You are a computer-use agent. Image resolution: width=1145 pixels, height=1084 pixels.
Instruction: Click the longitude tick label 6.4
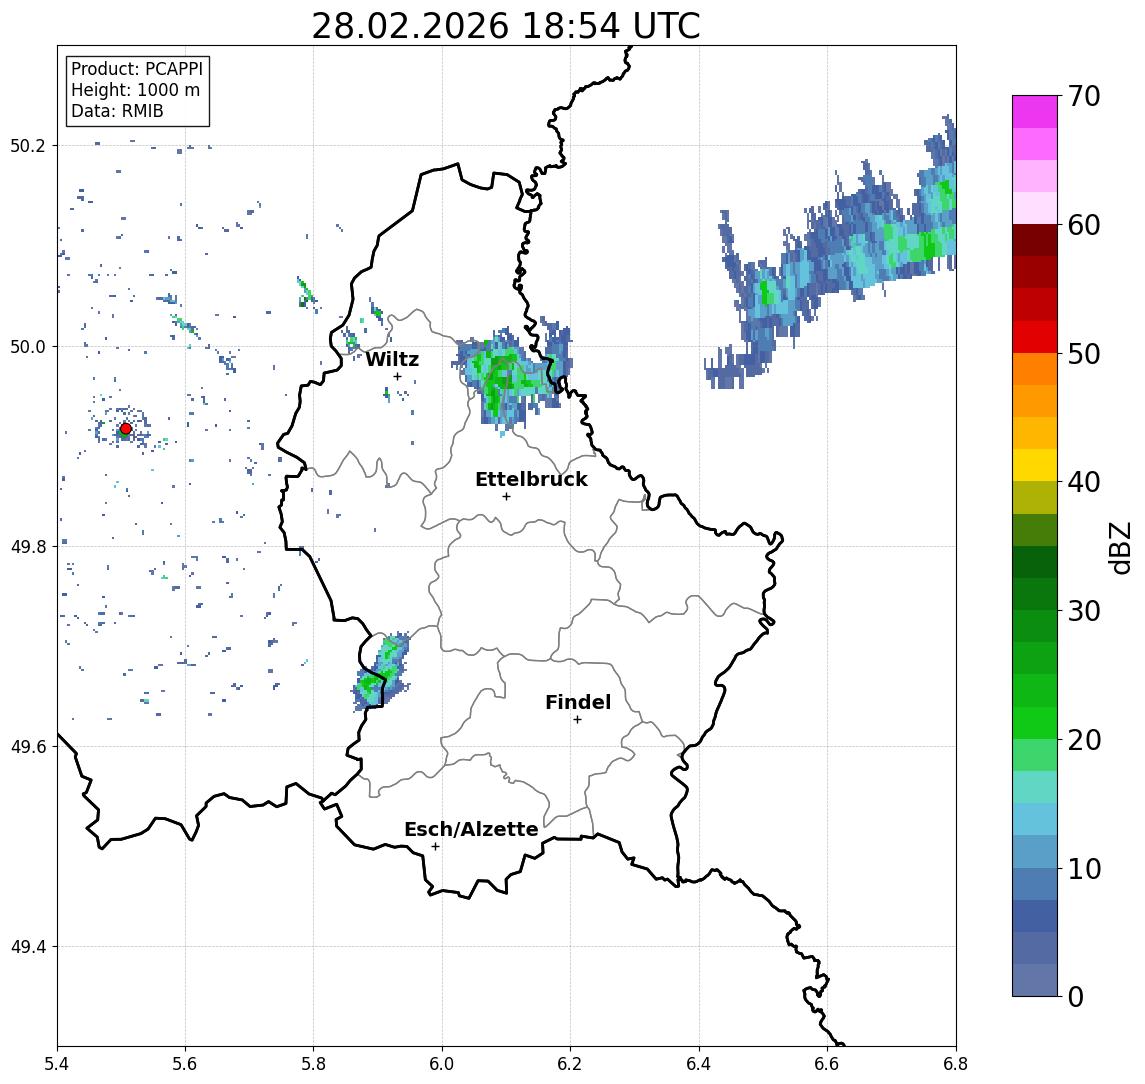click(699, 1064)
